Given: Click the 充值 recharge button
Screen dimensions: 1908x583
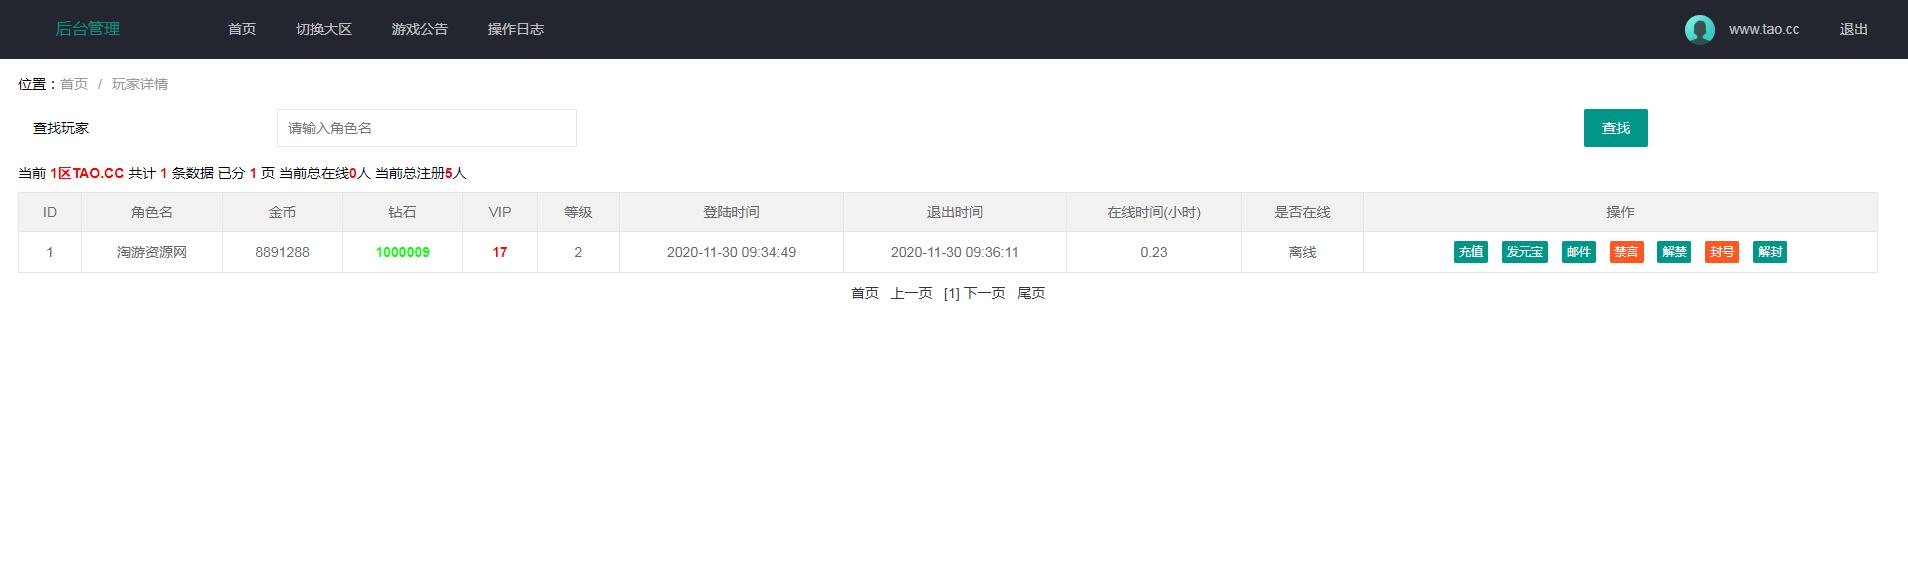Looking at the screenshot, I should (1471, 252).
